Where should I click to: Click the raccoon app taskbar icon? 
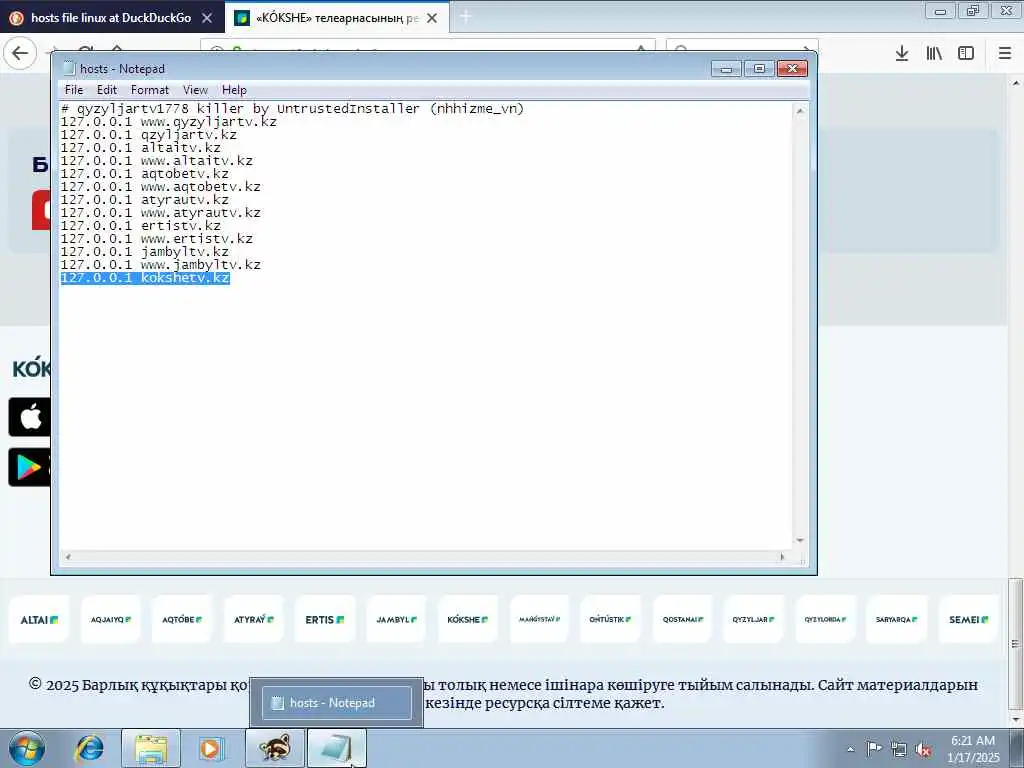275,748
